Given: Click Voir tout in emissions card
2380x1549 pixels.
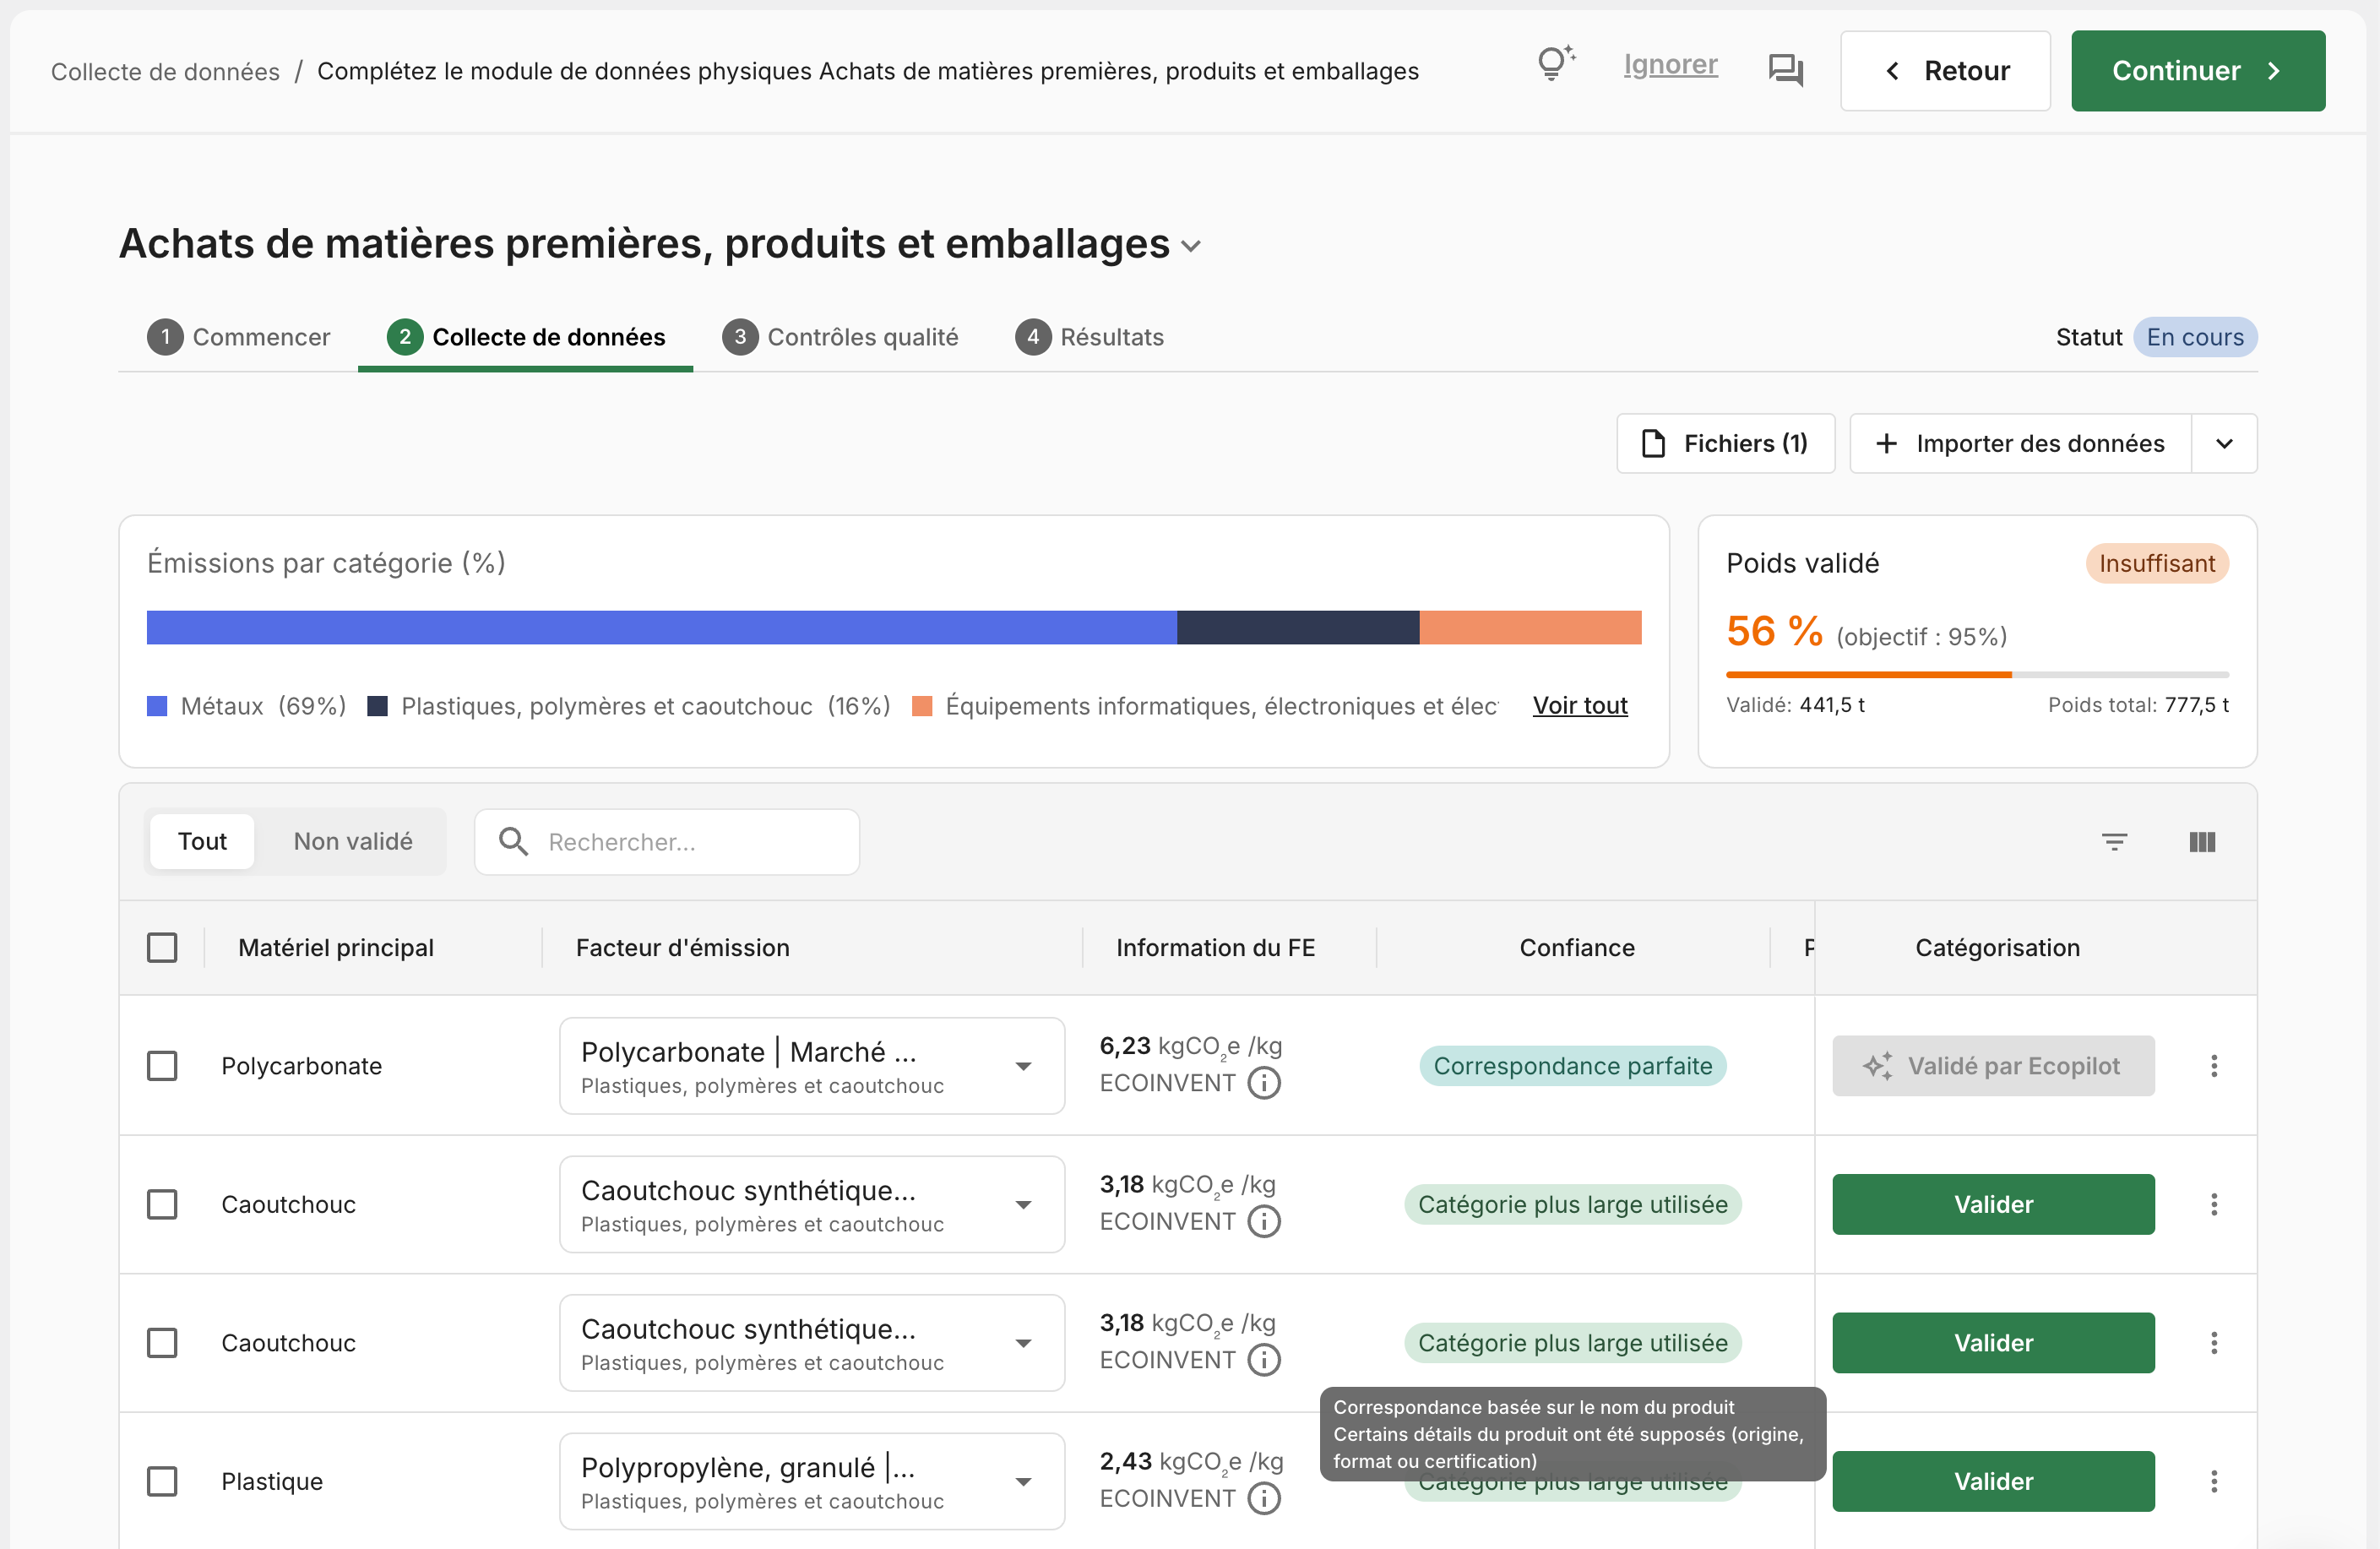Looking at the screenshot, I should tap(1580, 705).
